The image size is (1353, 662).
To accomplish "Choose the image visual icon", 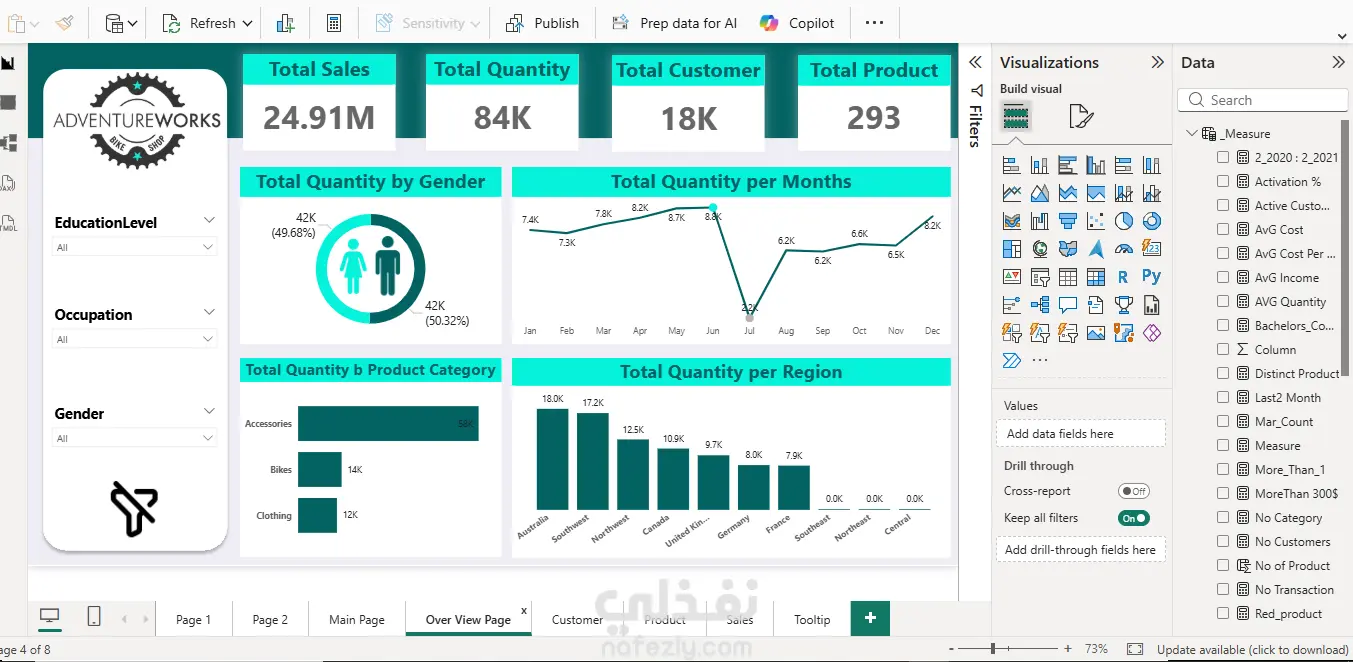I will click(1095, 332).
